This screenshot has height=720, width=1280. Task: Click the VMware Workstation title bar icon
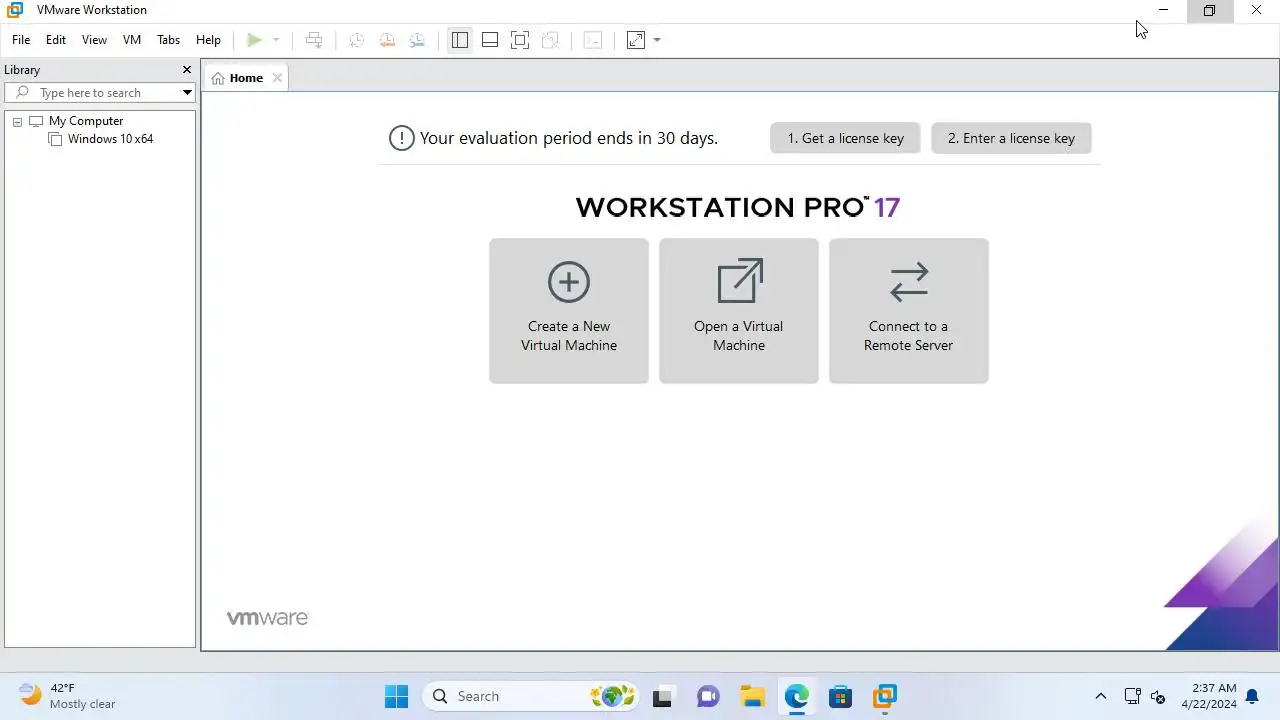coord(15,10)
